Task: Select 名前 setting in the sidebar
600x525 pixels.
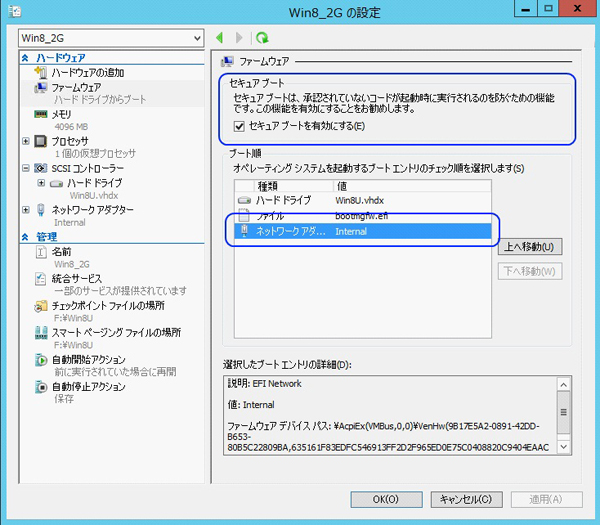Action: click(61, 252)
